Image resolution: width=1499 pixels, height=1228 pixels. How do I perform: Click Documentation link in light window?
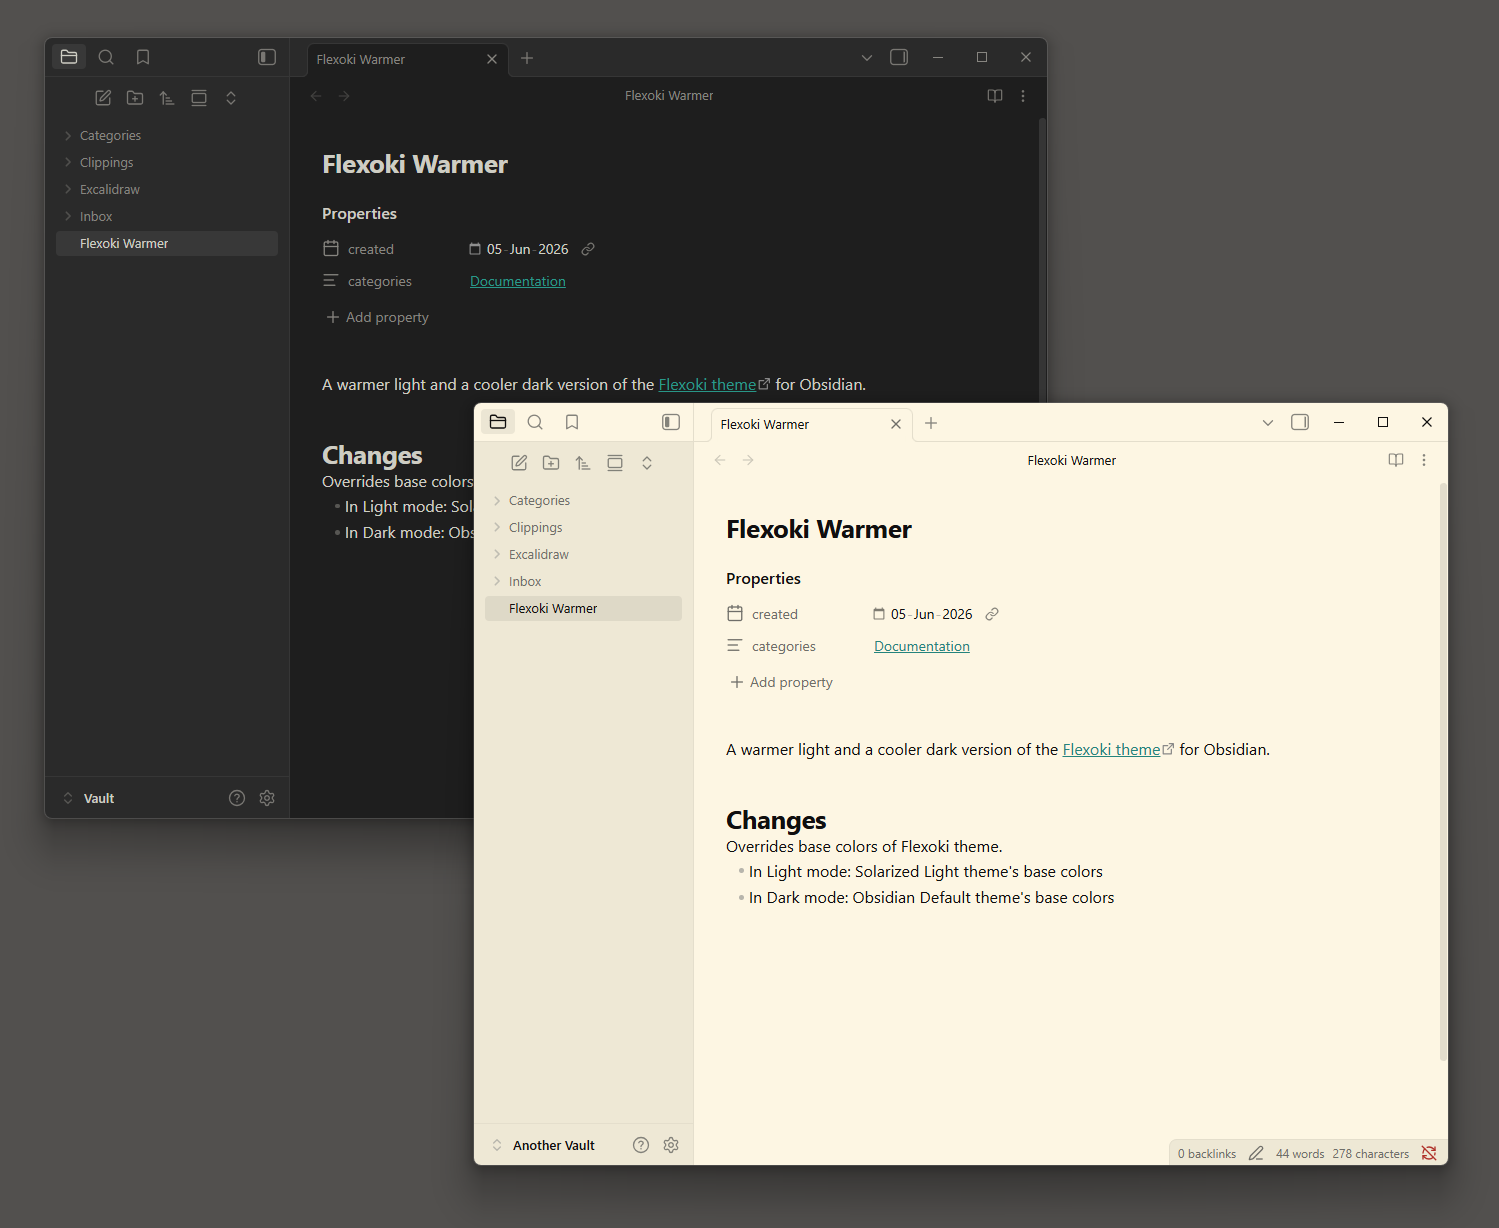pos(922,646)
